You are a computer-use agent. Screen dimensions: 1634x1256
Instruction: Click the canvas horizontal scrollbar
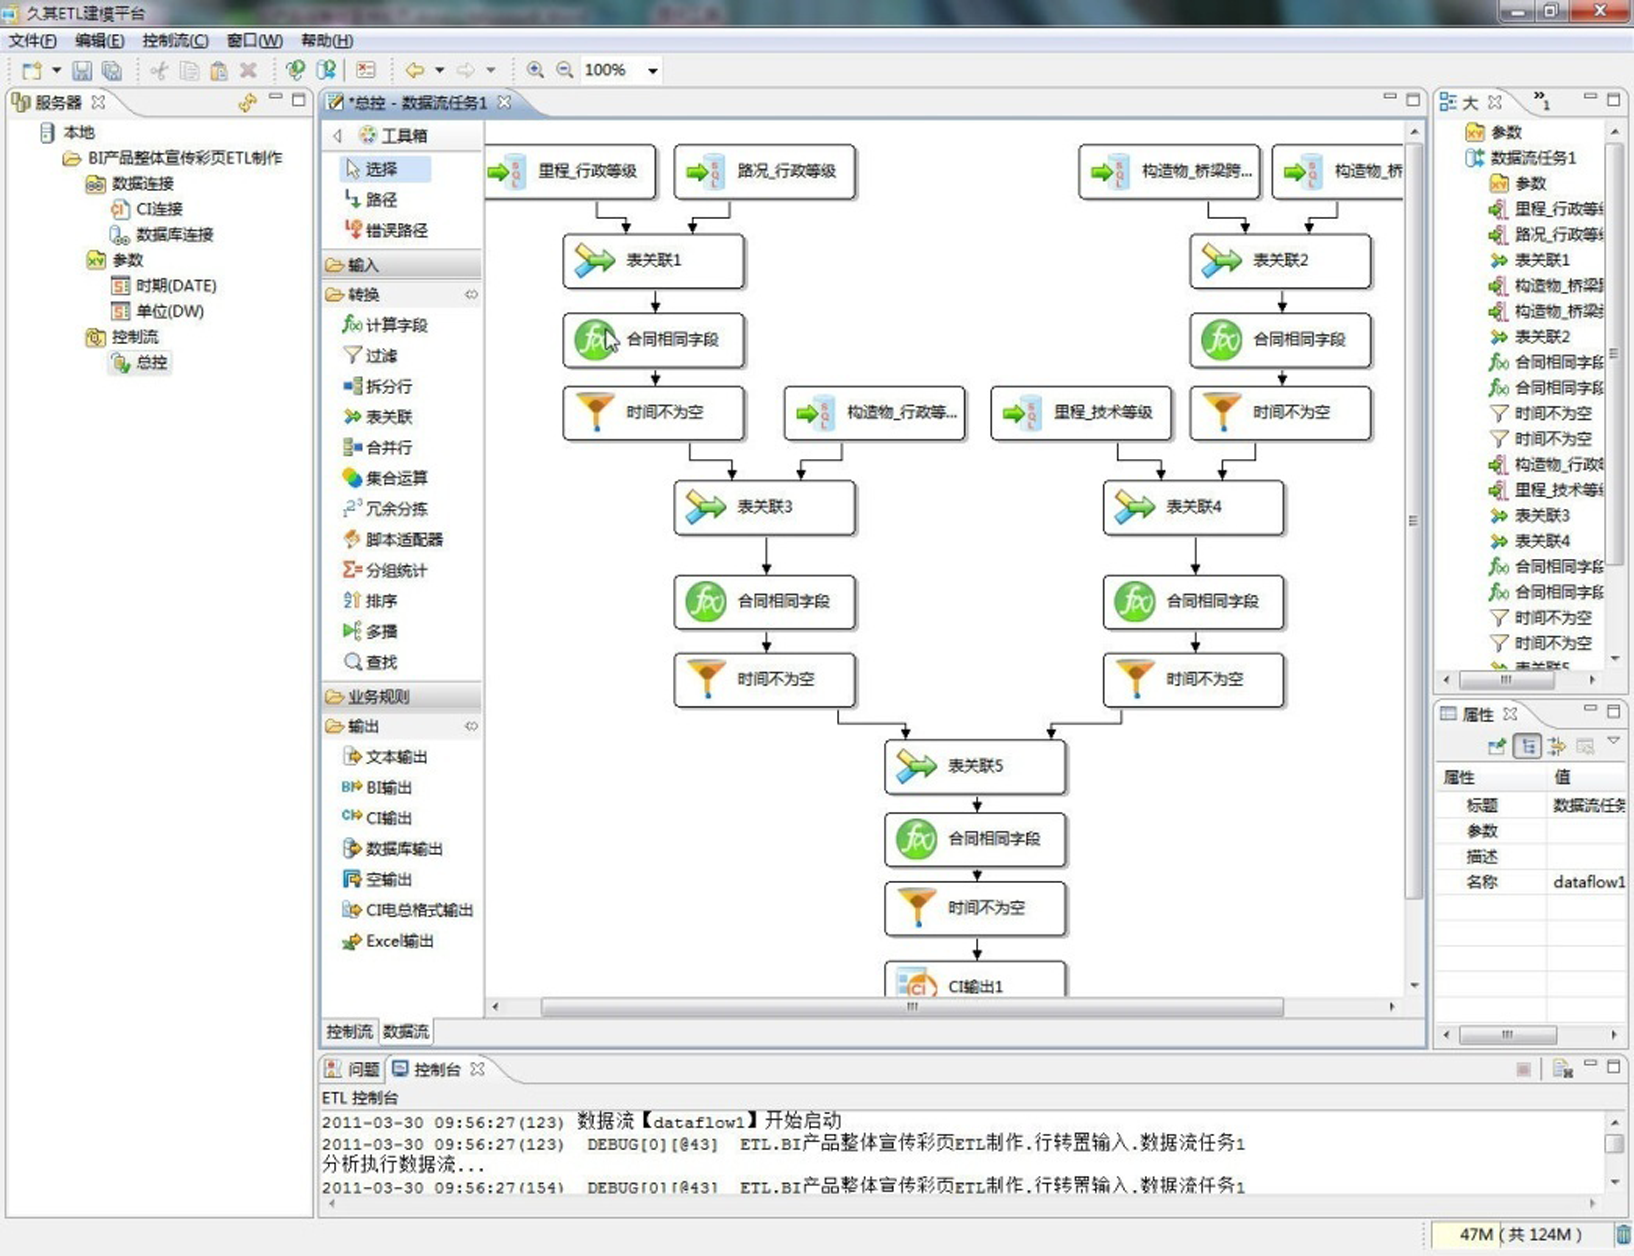[x=911, y=1007]
